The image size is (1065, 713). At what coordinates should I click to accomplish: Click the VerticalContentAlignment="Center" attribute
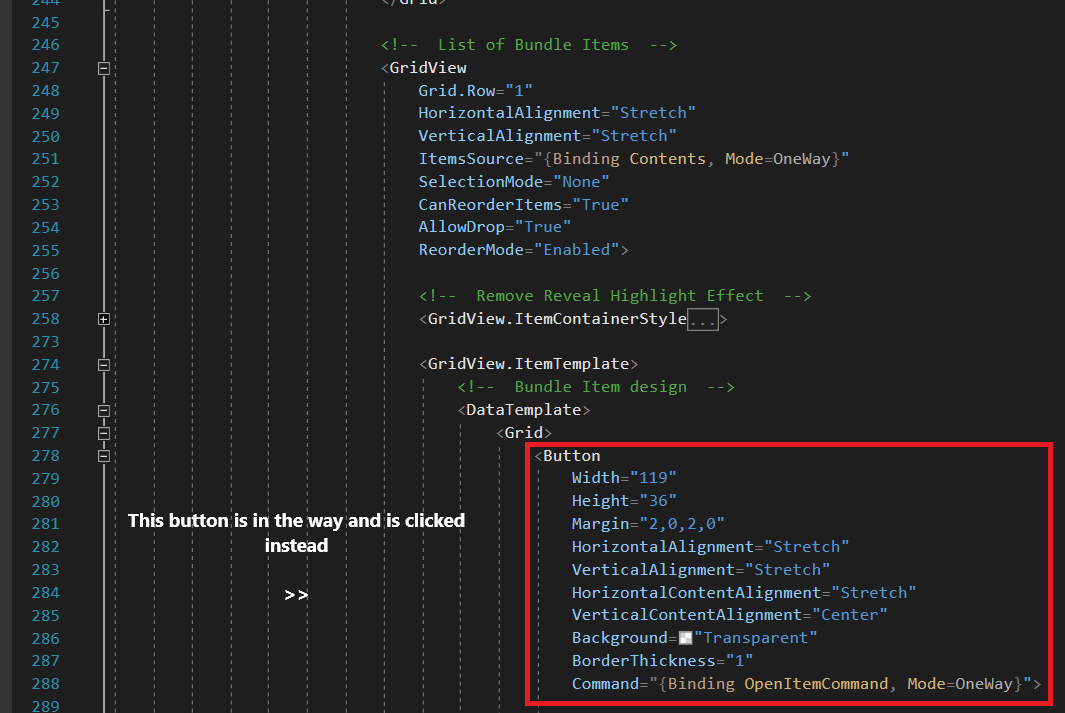point(729,615)
